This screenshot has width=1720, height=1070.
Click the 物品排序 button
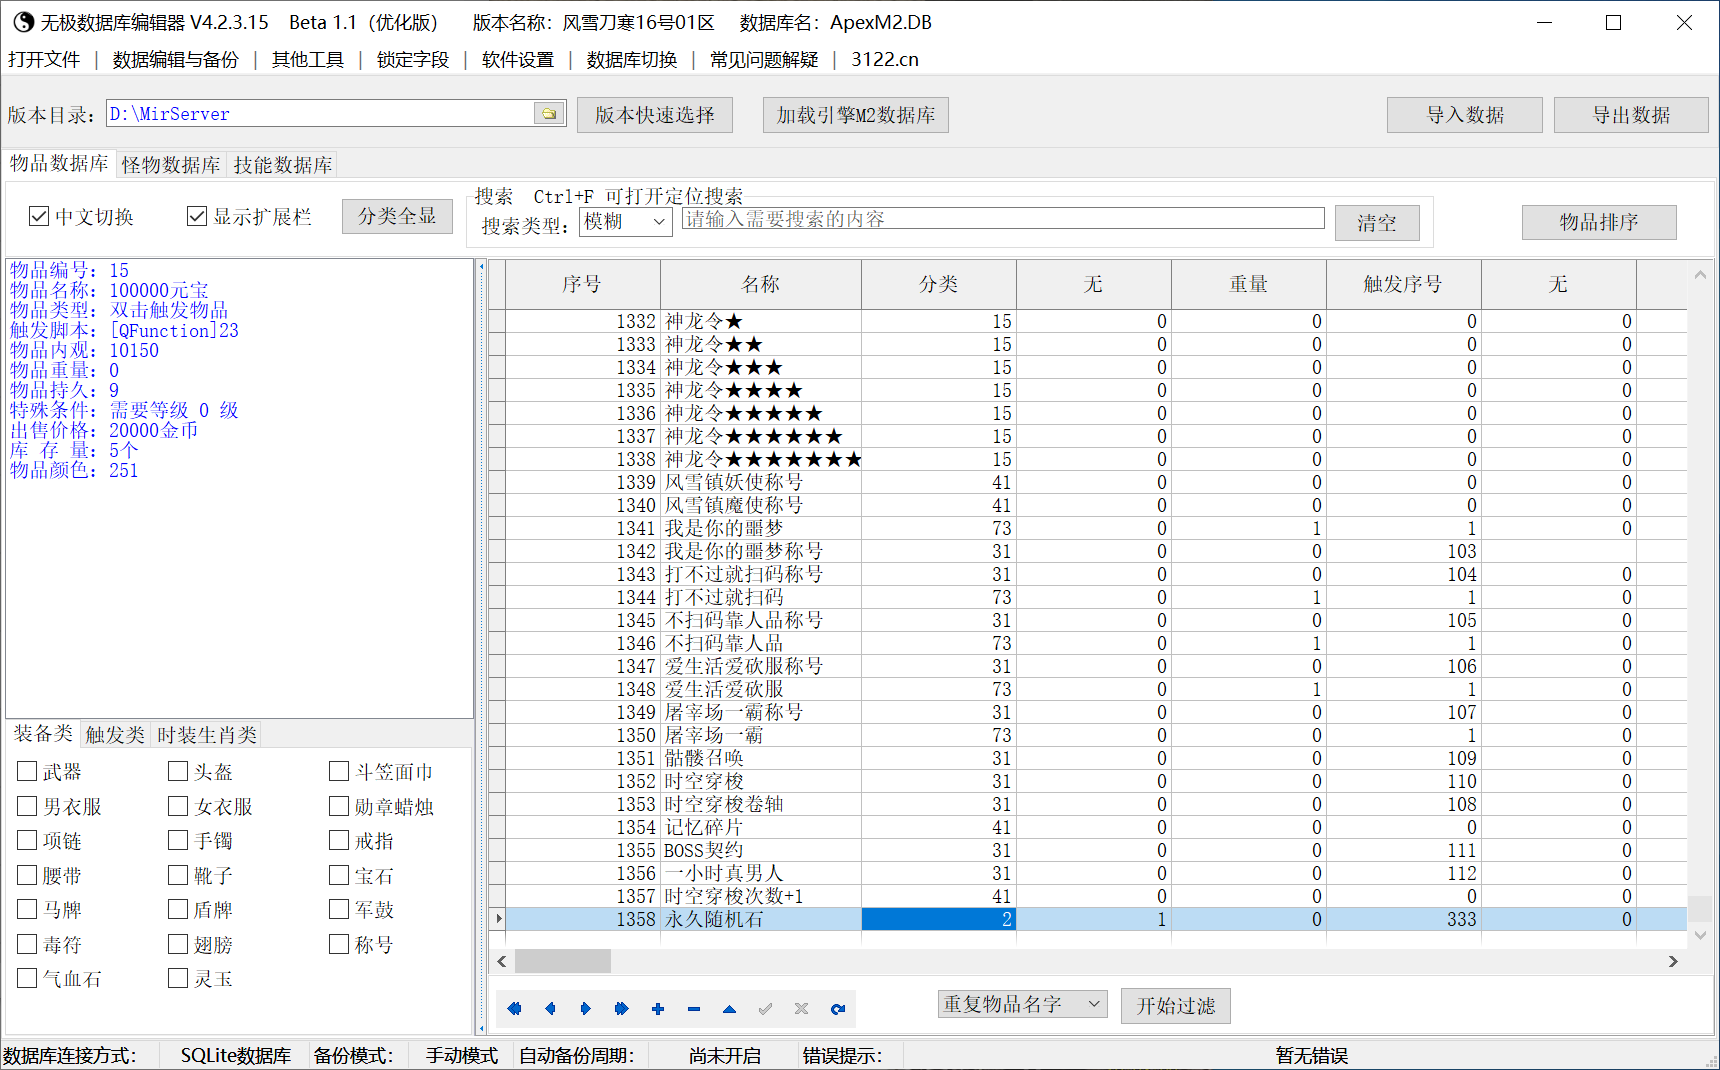1599,222
